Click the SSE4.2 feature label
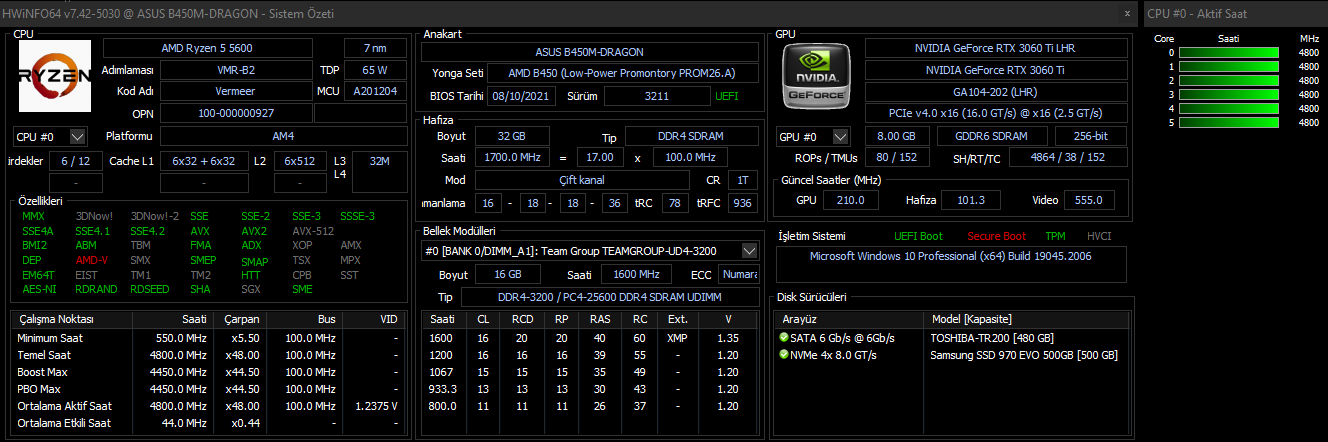This screenshot has height=442, width=1328. tap(147, 230)
